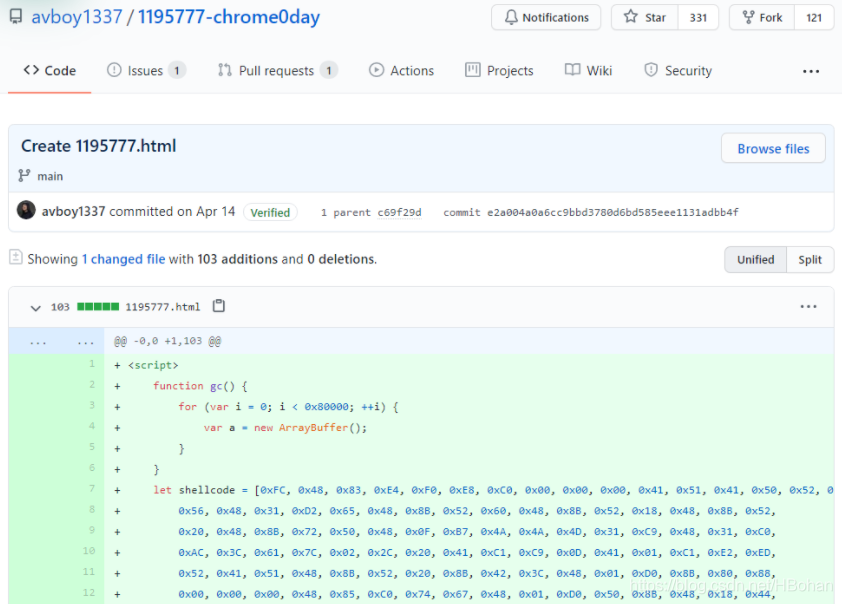The height and width of the screenshot is (604, 842).
Task: Click the hunk header @@ -0,0 +1,103 @@
Action: coord(168,341)
